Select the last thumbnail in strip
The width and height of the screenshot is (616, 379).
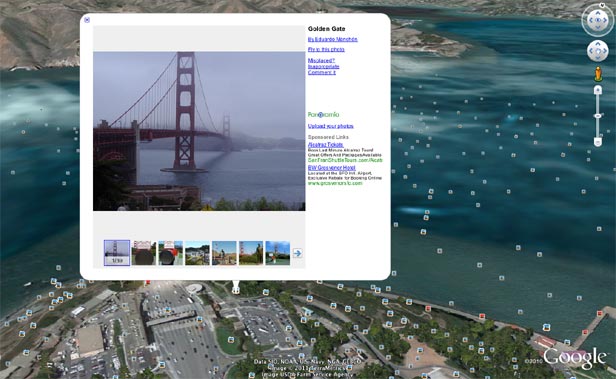[278, 253]
